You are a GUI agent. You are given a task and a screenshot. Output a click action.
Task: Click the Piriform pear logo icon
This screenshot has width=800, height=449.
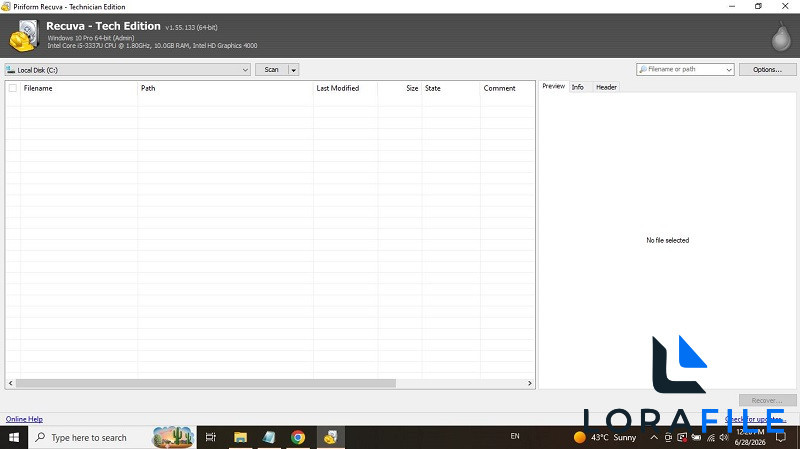click(x=781, y=36)
